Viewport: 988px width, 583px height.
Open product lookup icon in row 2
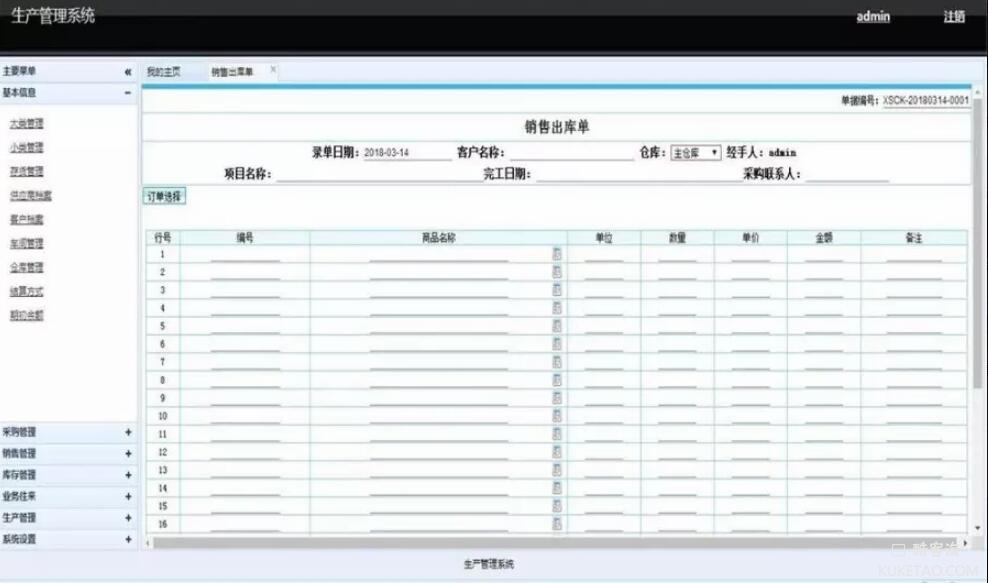click(557, 272)
